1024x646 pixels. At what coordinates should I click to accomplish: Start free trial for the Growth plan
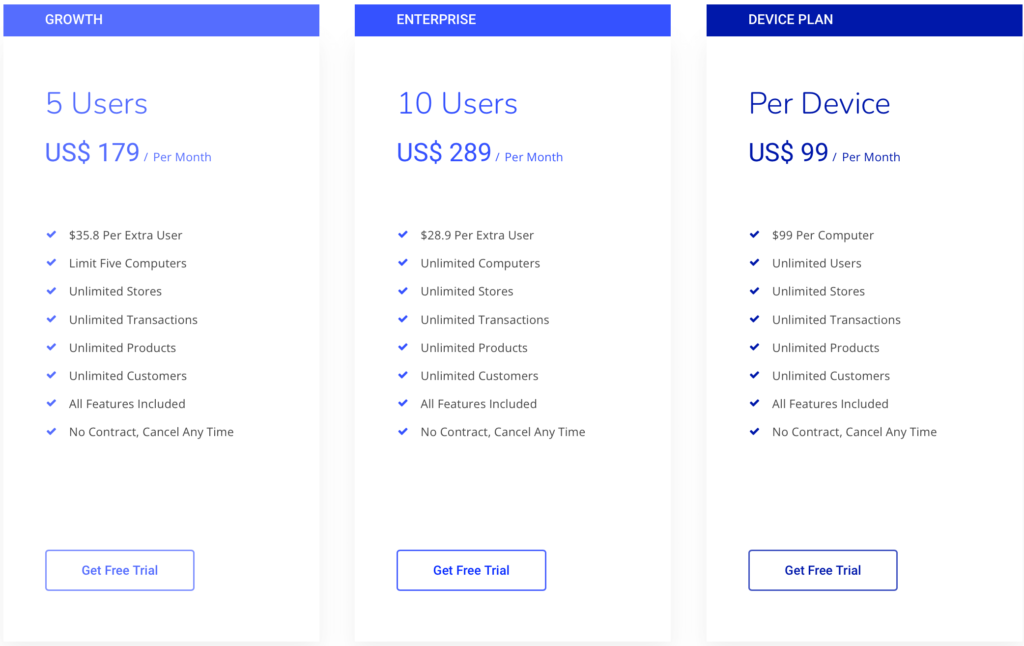[x=120, y=570]
